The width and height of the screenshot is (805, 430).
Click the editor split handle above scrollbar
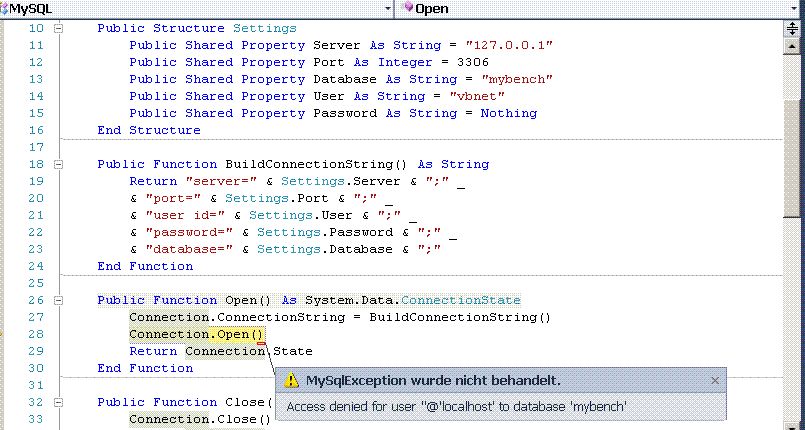[792, 29]
